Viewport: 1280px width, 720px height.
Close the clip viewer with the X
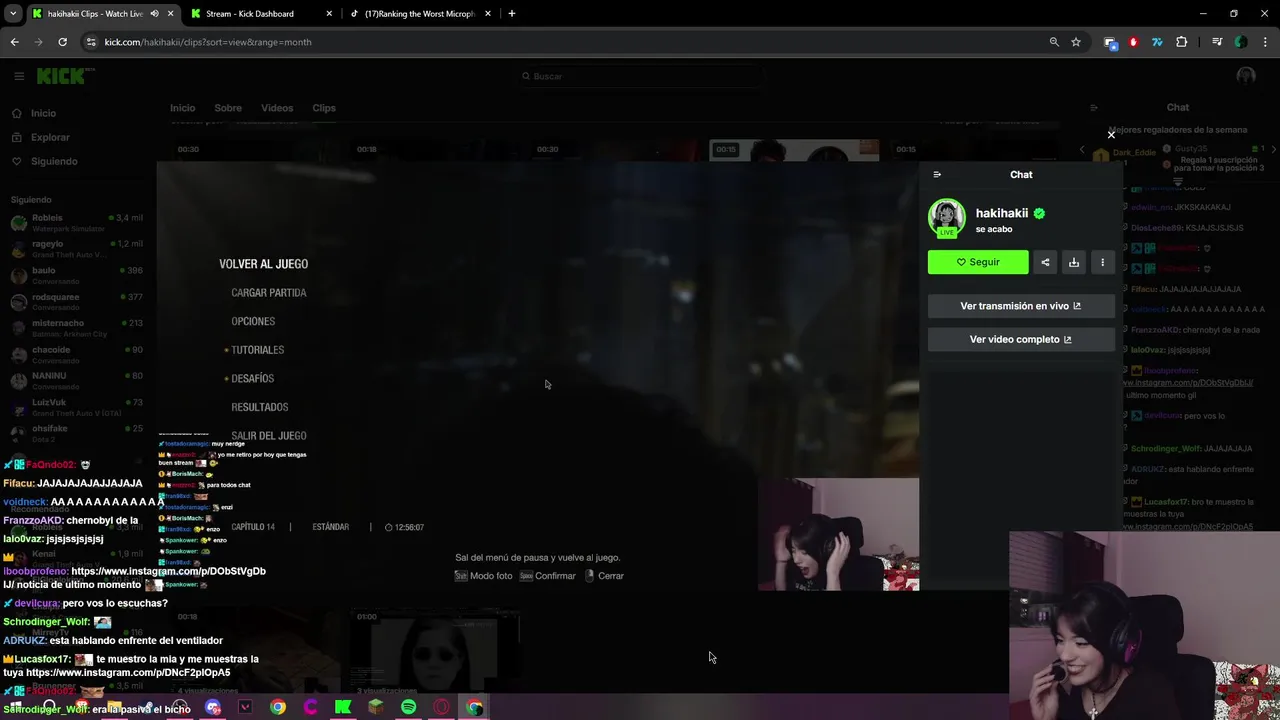point(1111,134)
